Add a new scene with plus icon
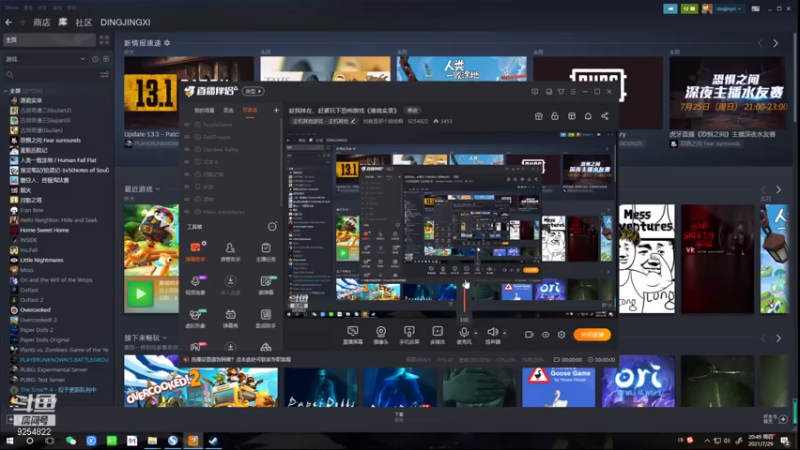Viewport: 800px width, 450px height. [276, 110]
